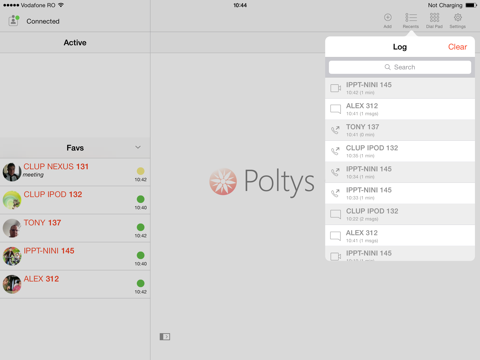Open log entry IPPT-NINI 145 at 10:33
This screenshot has width=480, height=360.
[x=400, y=193]
